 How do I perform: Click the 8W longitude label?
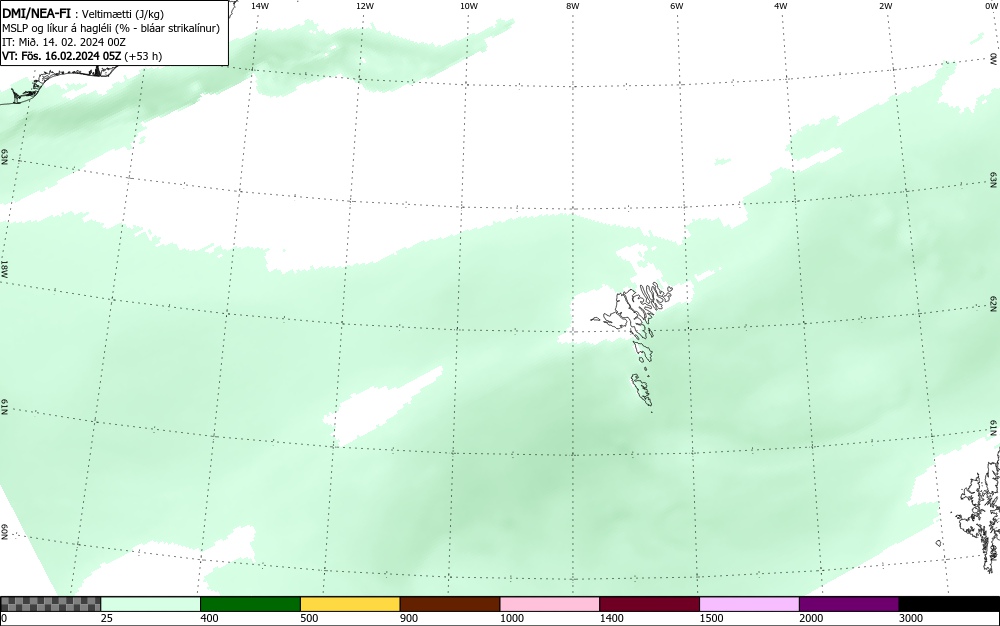[573, 6]
